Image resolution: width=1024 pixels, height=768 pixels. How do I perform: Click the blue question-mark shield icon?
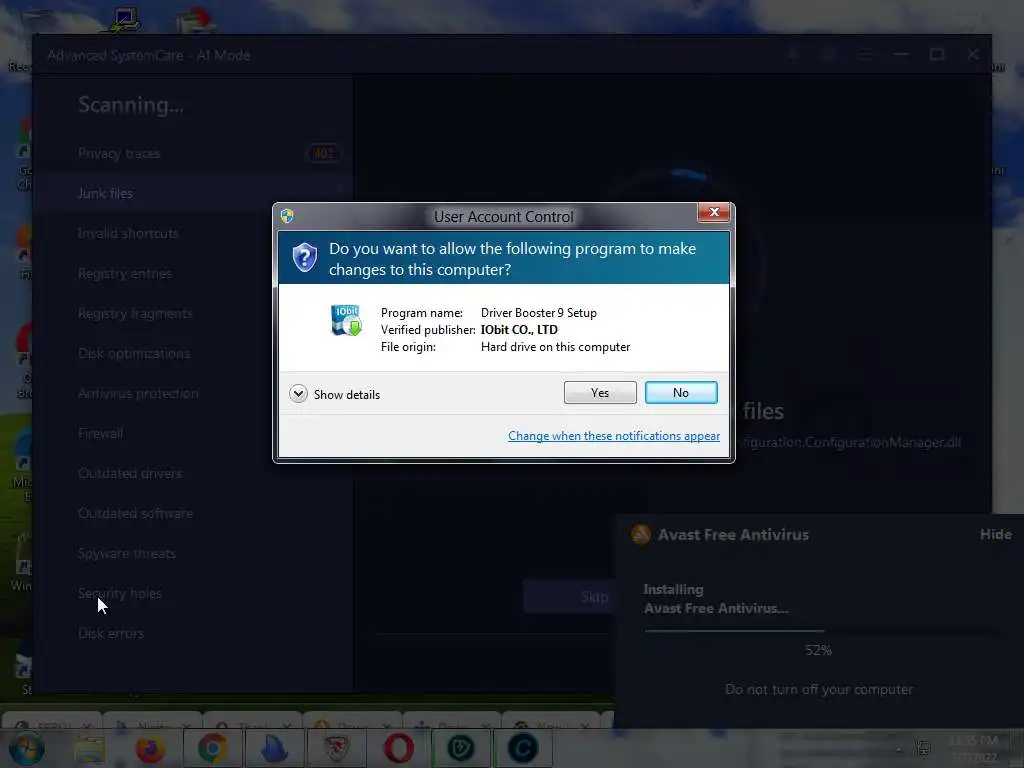click(x=304, y=258)
